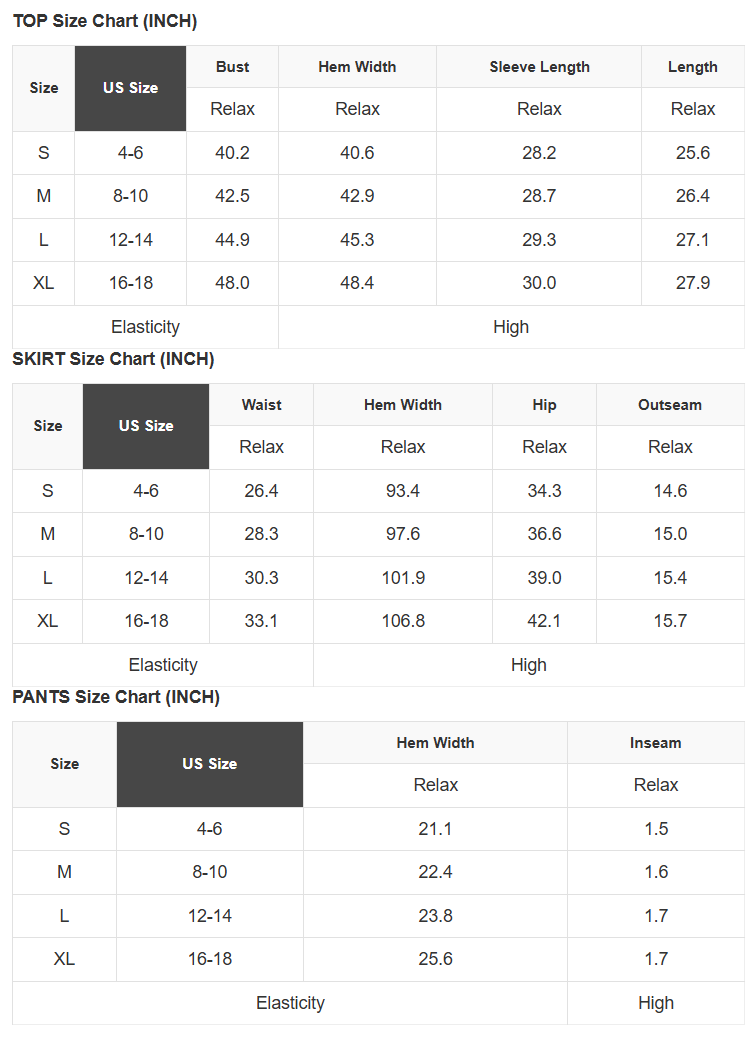
Task: Click the skirt hem width value 101.9
Action: [403, 578]
